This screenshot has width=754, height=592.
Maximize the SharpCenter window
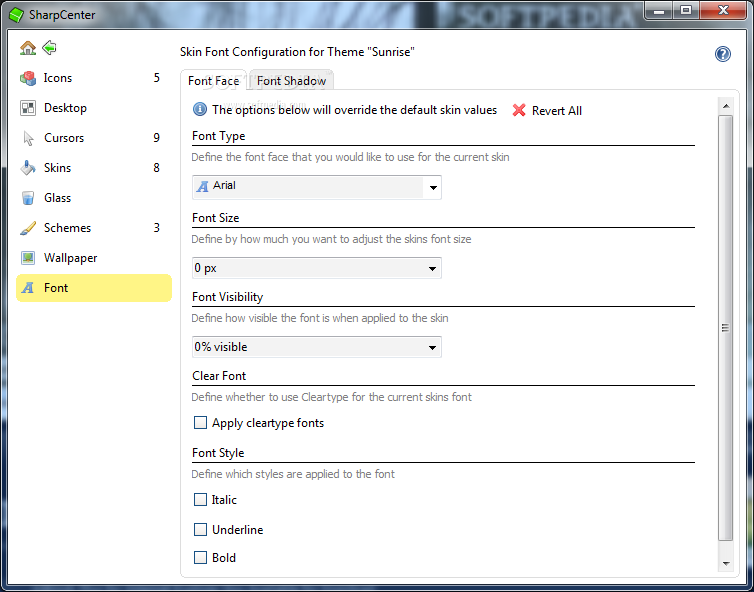tap(686, 11)
